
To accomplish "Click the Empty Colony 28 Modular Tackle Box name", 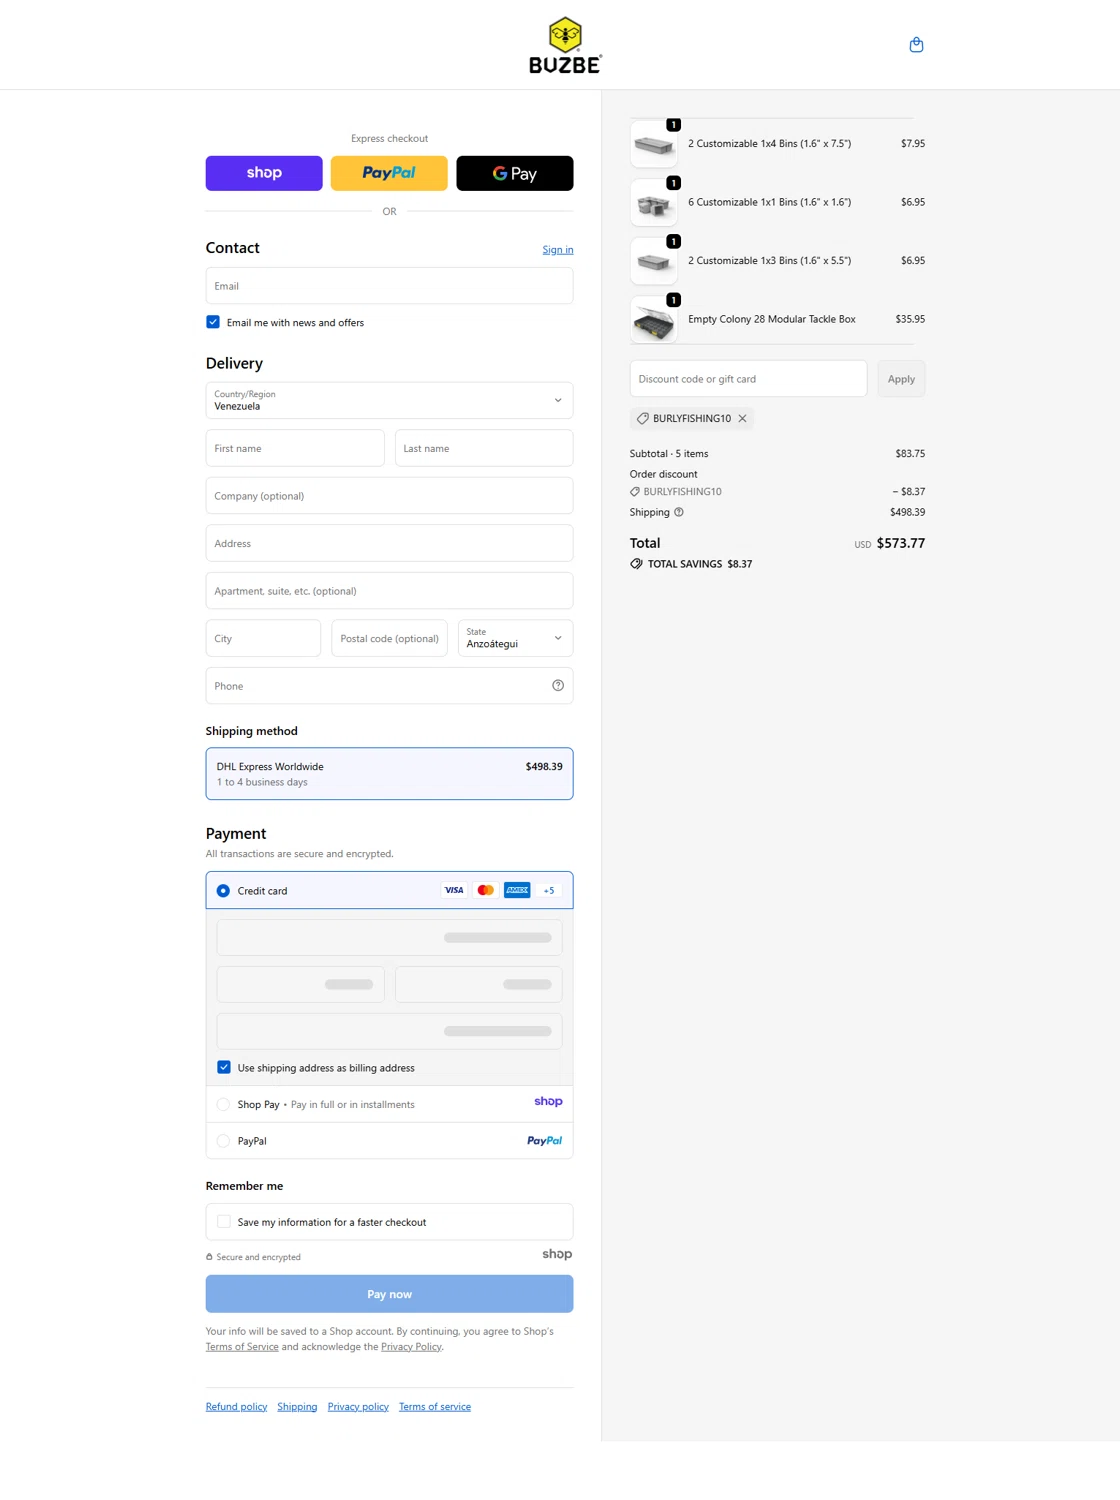I will click(x=772, y=320).
